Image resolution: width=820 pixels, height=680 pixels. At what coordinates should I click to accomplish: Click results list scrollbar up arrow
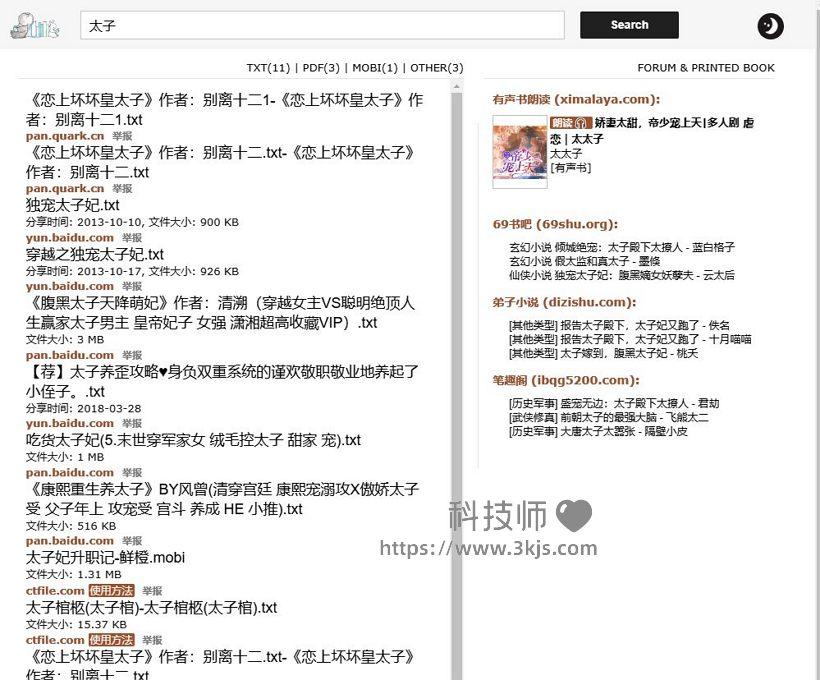(457, 86)
